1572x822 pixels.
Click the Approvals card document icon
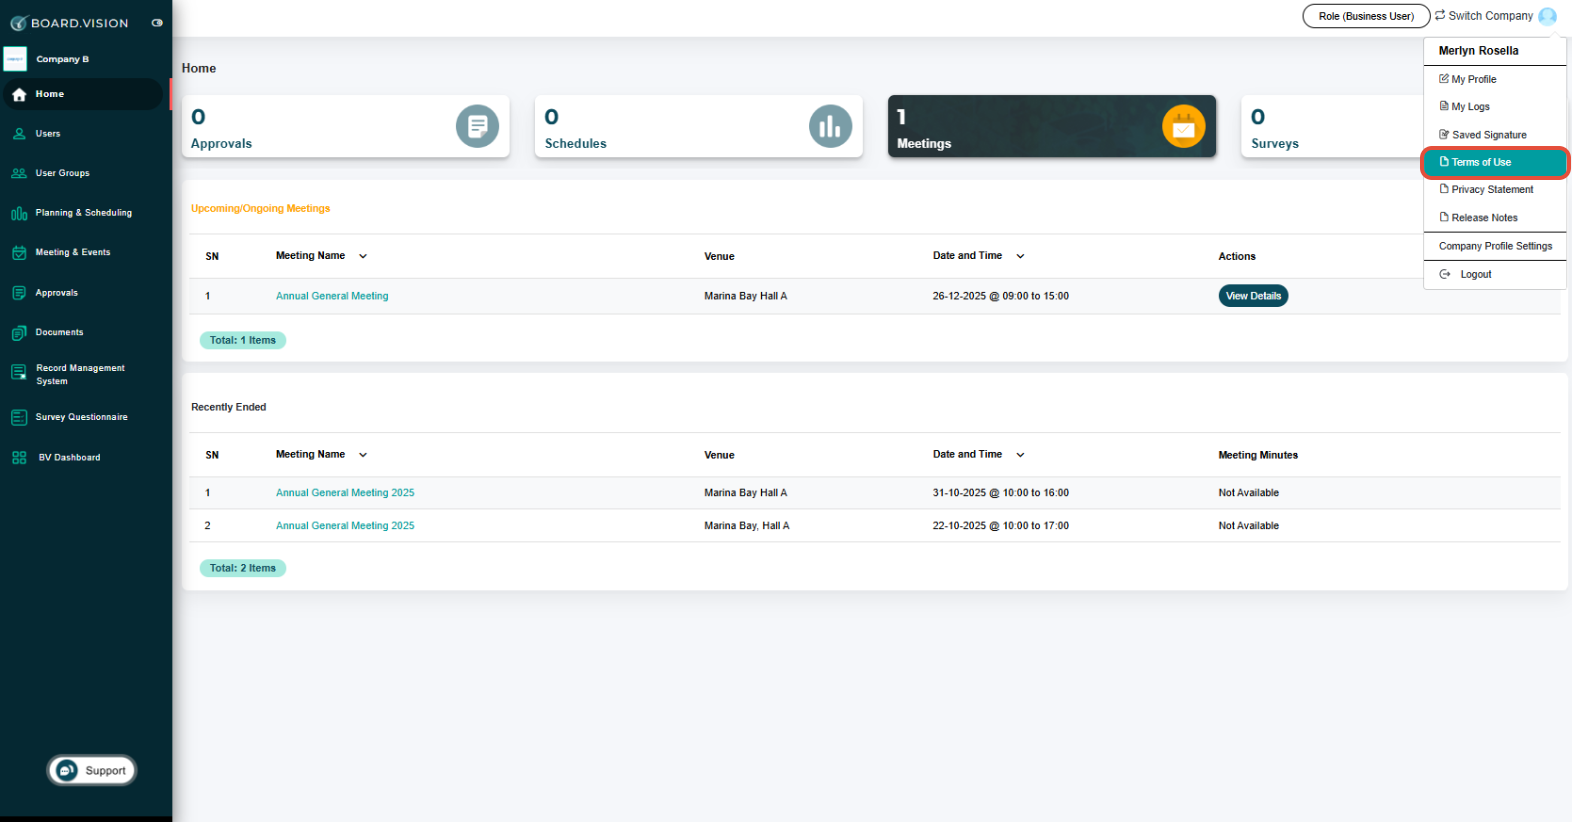(477, 126)
